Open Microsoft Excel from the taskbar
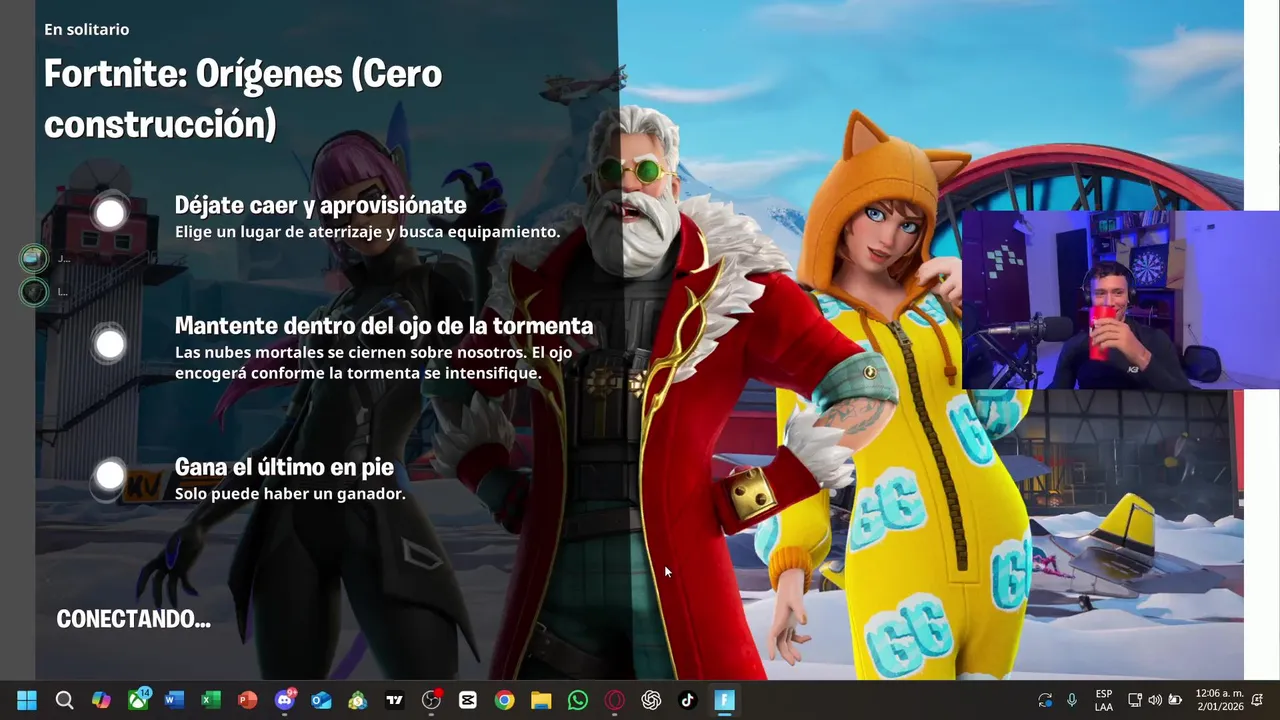Viewport: 1280px width, 720px height. pos(211,700)
